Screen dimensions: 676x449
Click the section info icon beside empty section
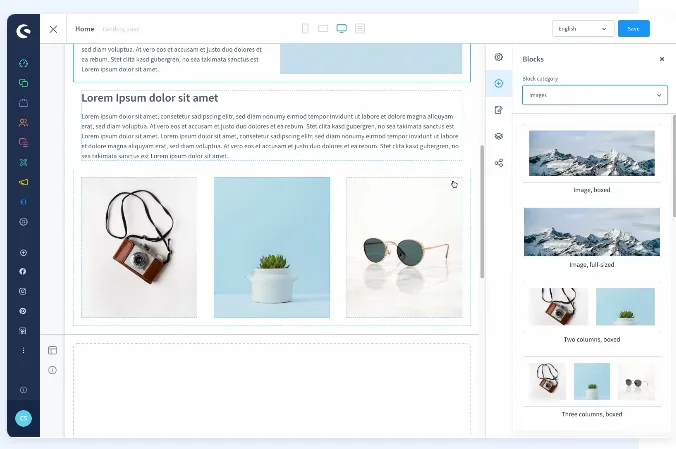coord(53,370)
